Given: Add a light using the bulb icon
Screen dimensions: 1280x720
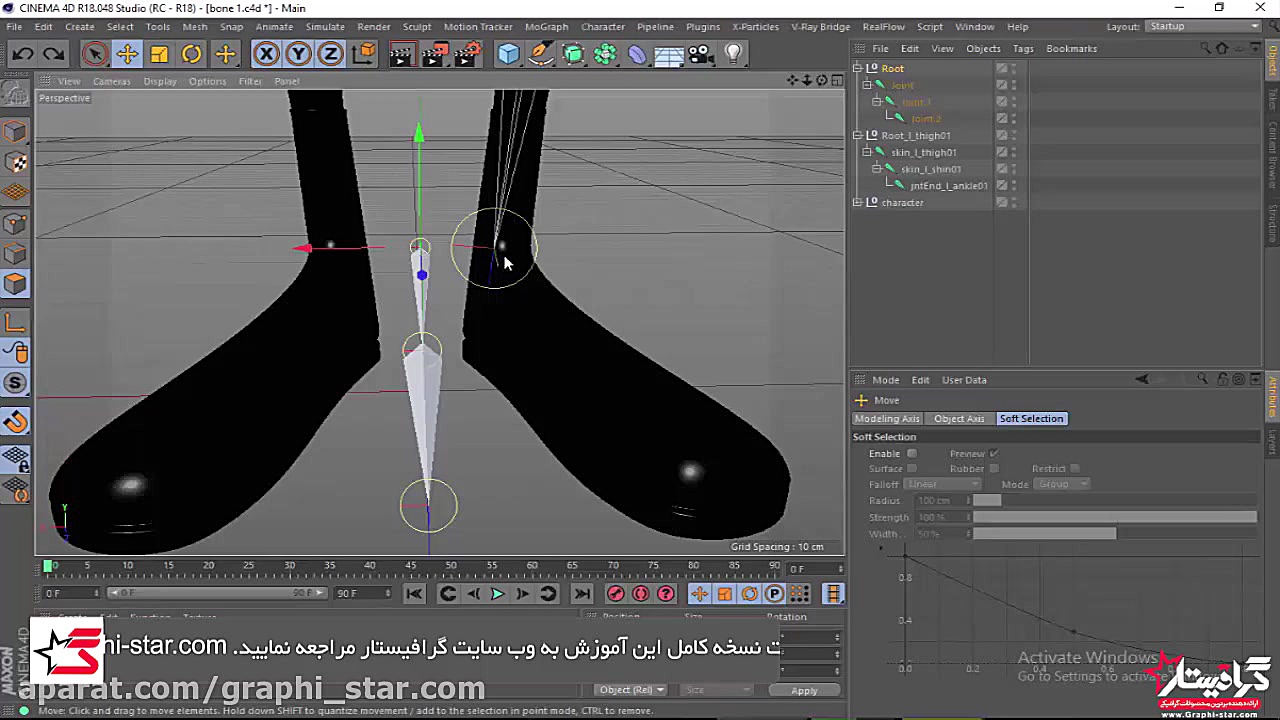Looking at the screenshot, I should point(733,54).
